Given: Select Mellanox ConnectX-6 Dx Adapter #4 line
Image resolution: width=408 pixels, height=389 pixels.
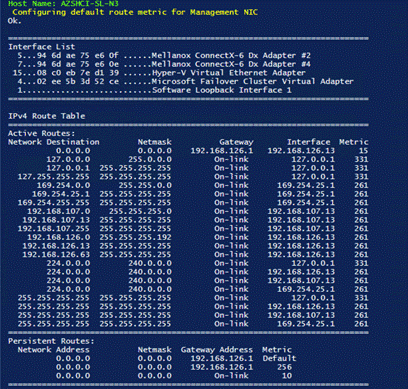Looking at the screenshot, I should [164, 64].
